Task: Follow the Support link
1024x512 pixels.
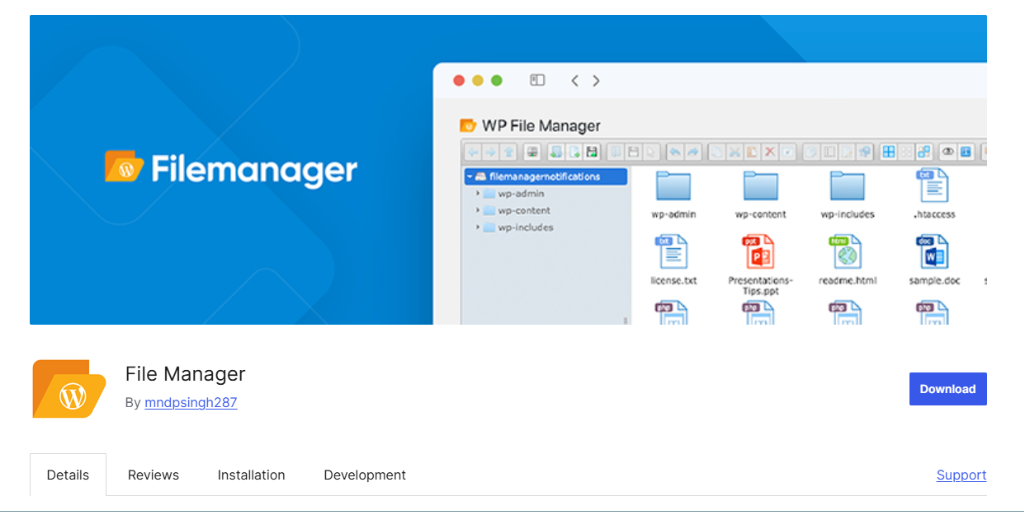Action: pyautogui.click(x=961, y=475)
